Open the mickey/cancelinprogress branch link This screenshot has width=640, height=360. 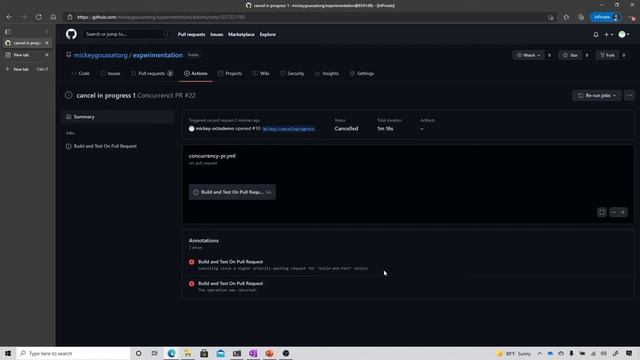click(x=288, y=129)
